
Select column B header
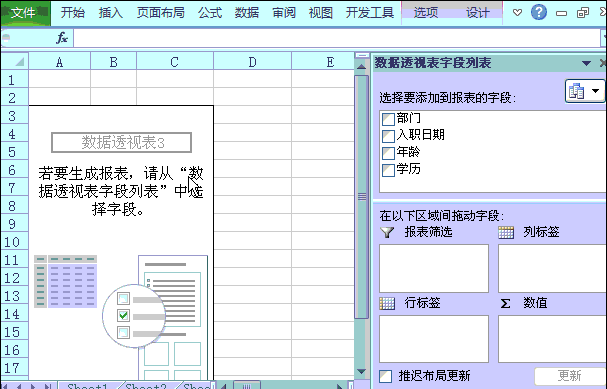click(113, 62)
